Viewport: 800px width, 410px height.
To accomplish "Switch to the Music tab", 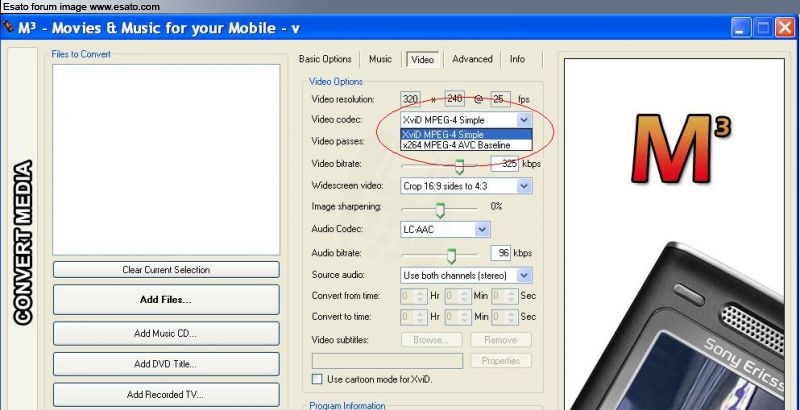I will pyautogui.click(x=380, y=59).
